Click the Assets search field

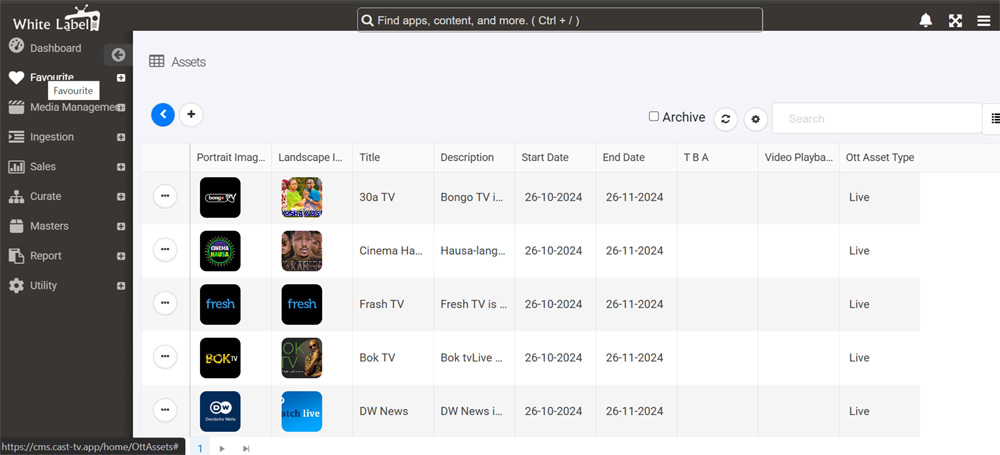875,119
